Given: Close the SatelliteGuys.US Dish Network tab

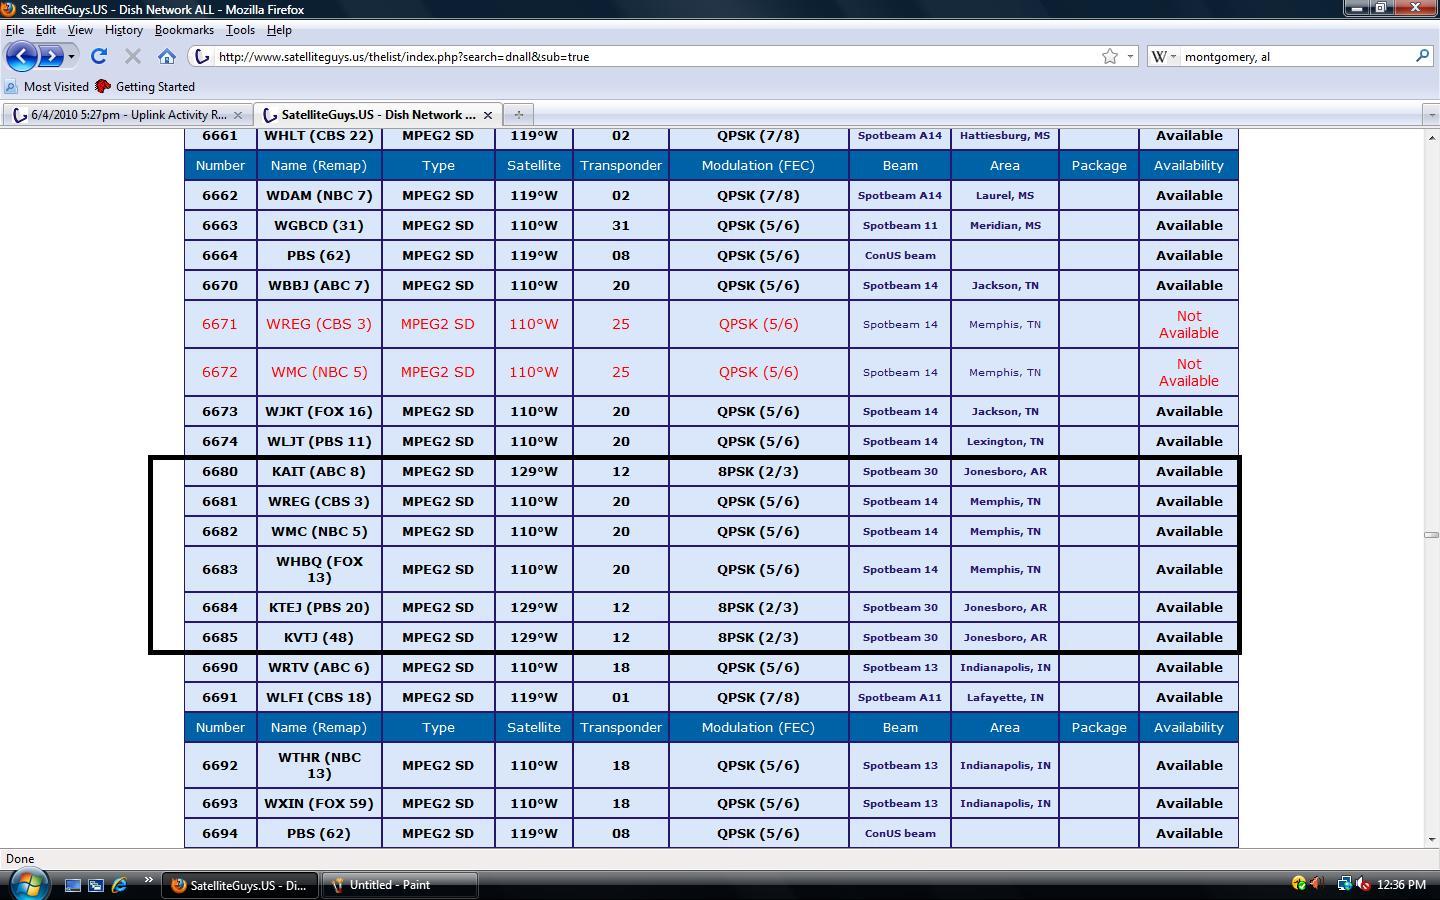Looking at the screenshot, I should click(488, 115).
